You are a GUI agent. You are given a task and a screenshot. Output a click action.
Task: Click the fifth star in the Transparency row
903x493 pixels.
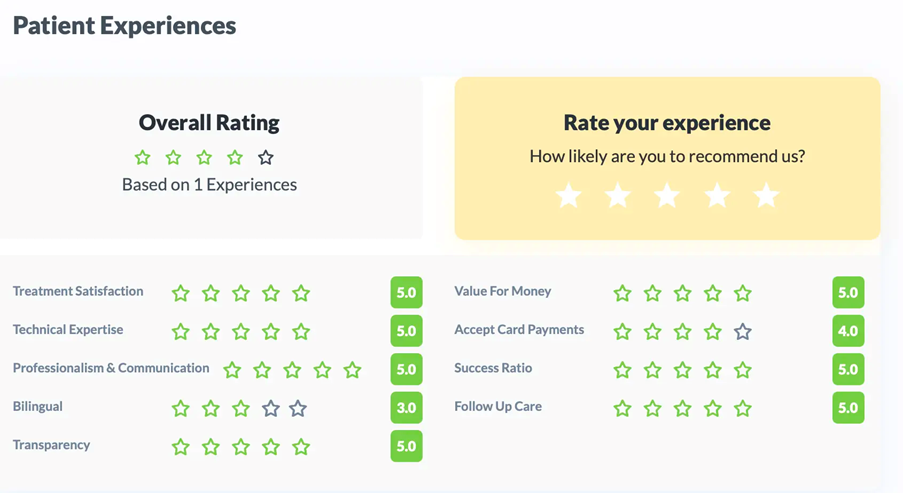point(301,447)
